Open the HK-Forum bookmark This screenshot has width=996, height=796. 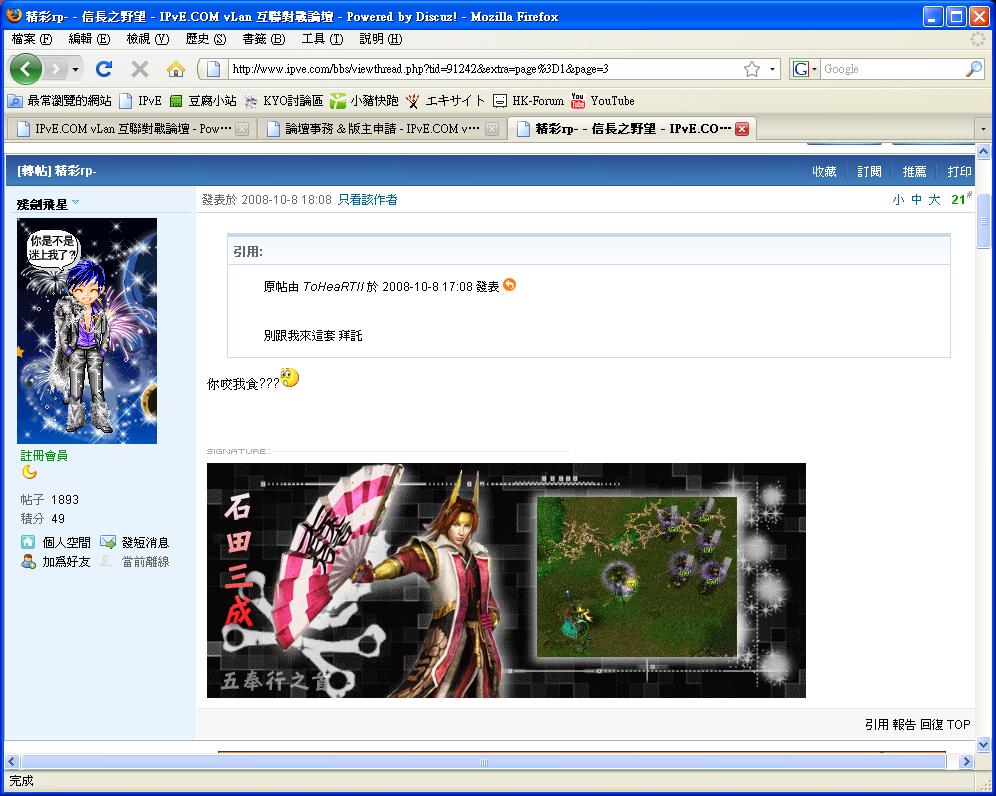pos(528,100)
